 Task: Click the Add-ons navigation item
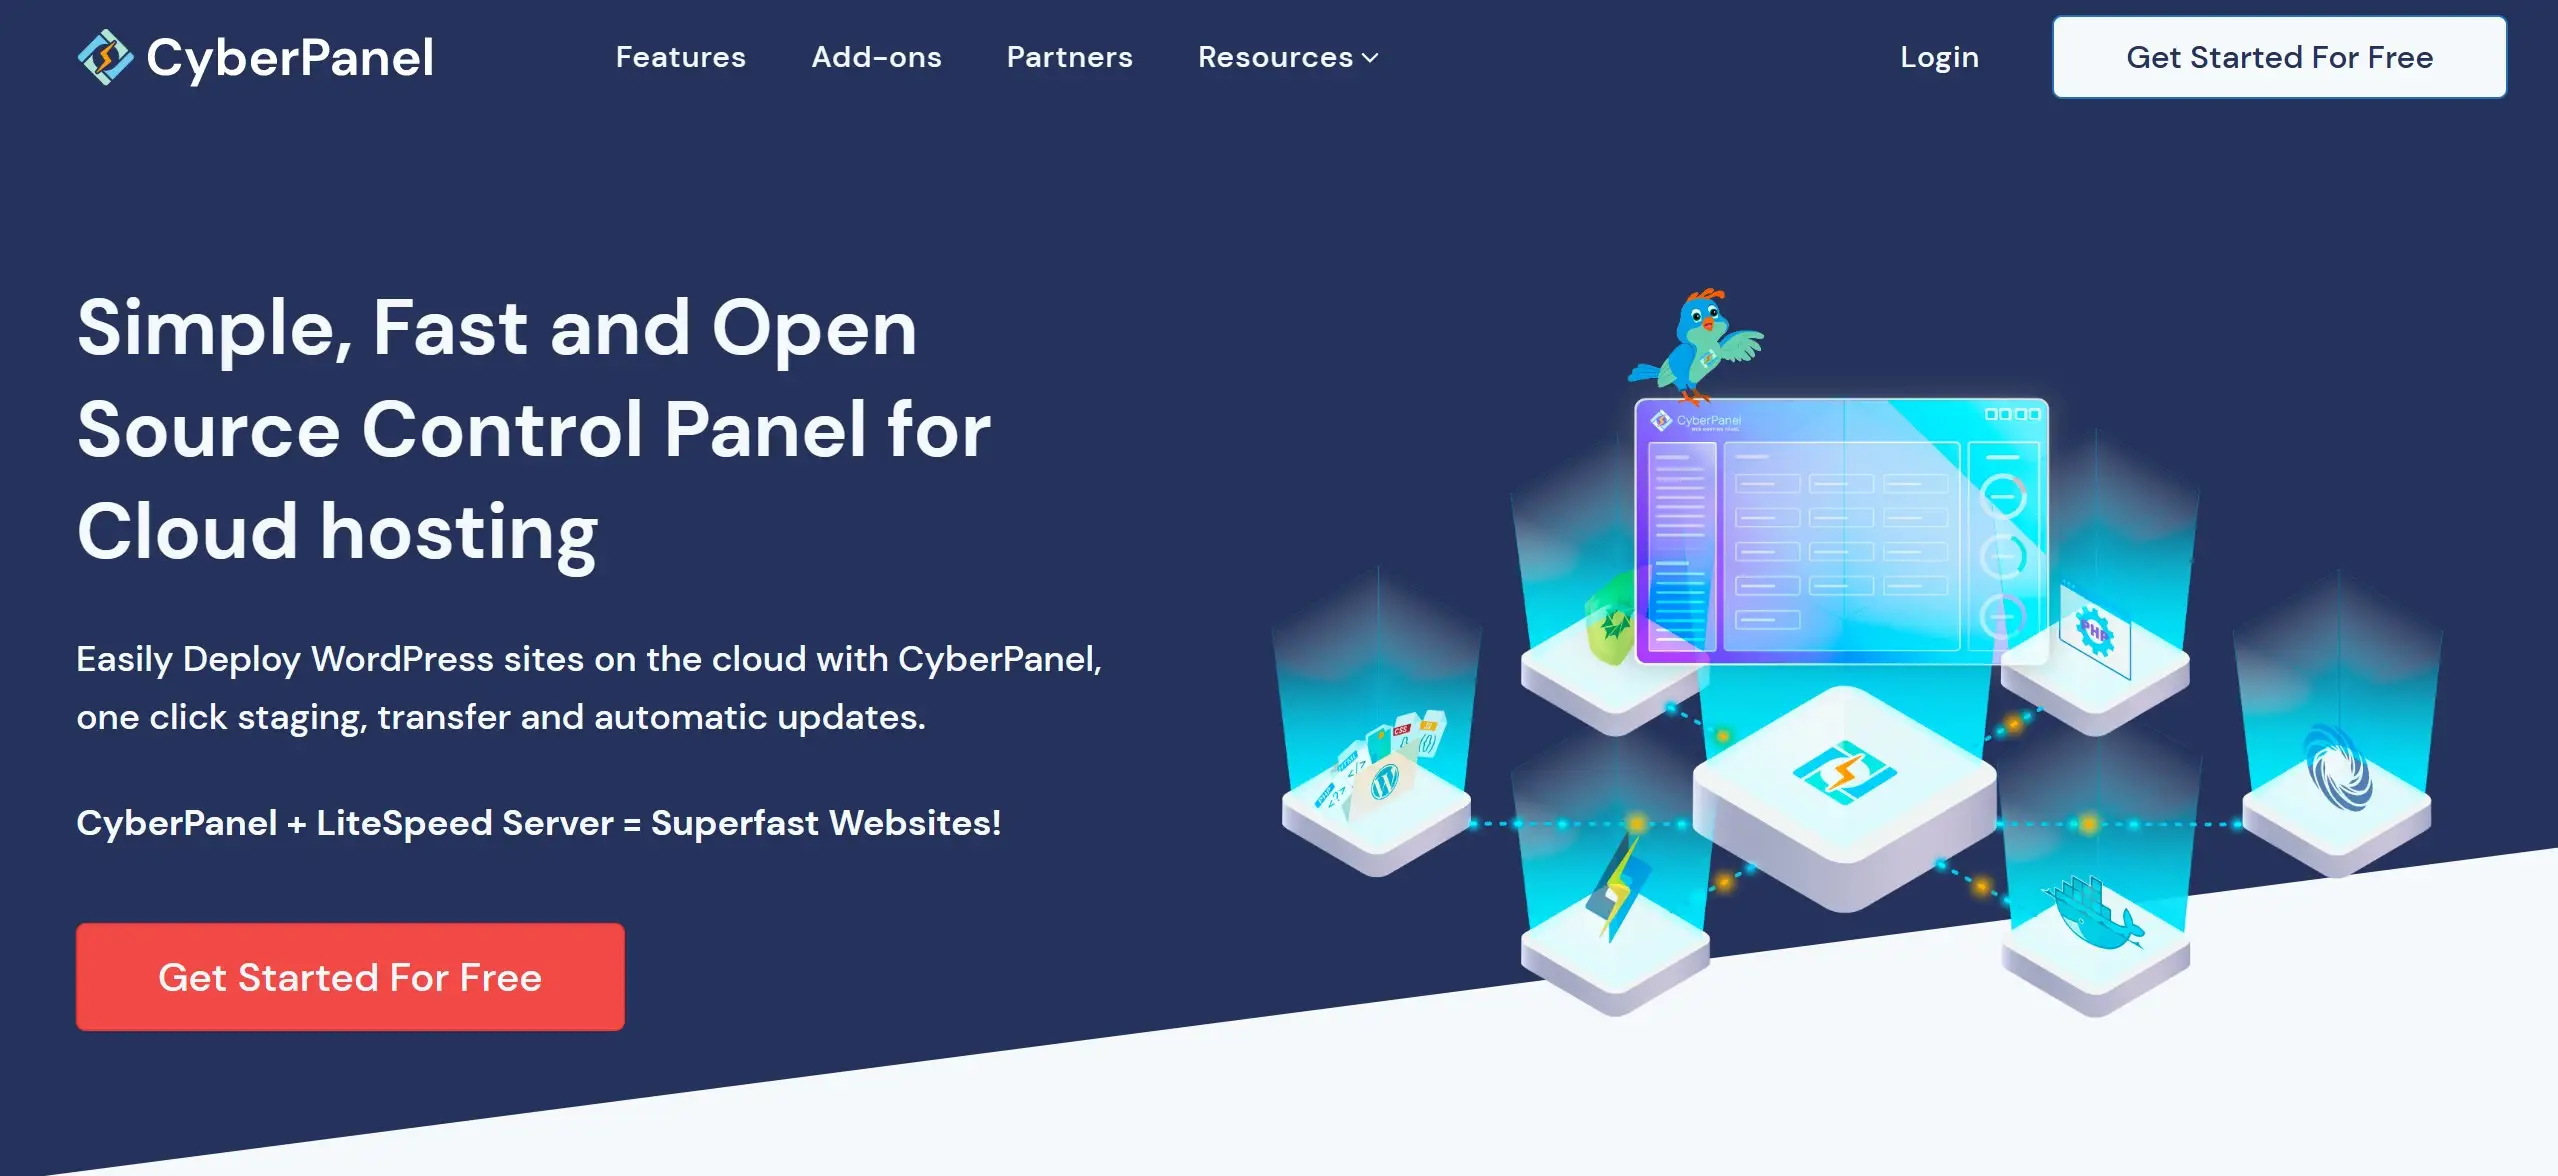[876, 57]
